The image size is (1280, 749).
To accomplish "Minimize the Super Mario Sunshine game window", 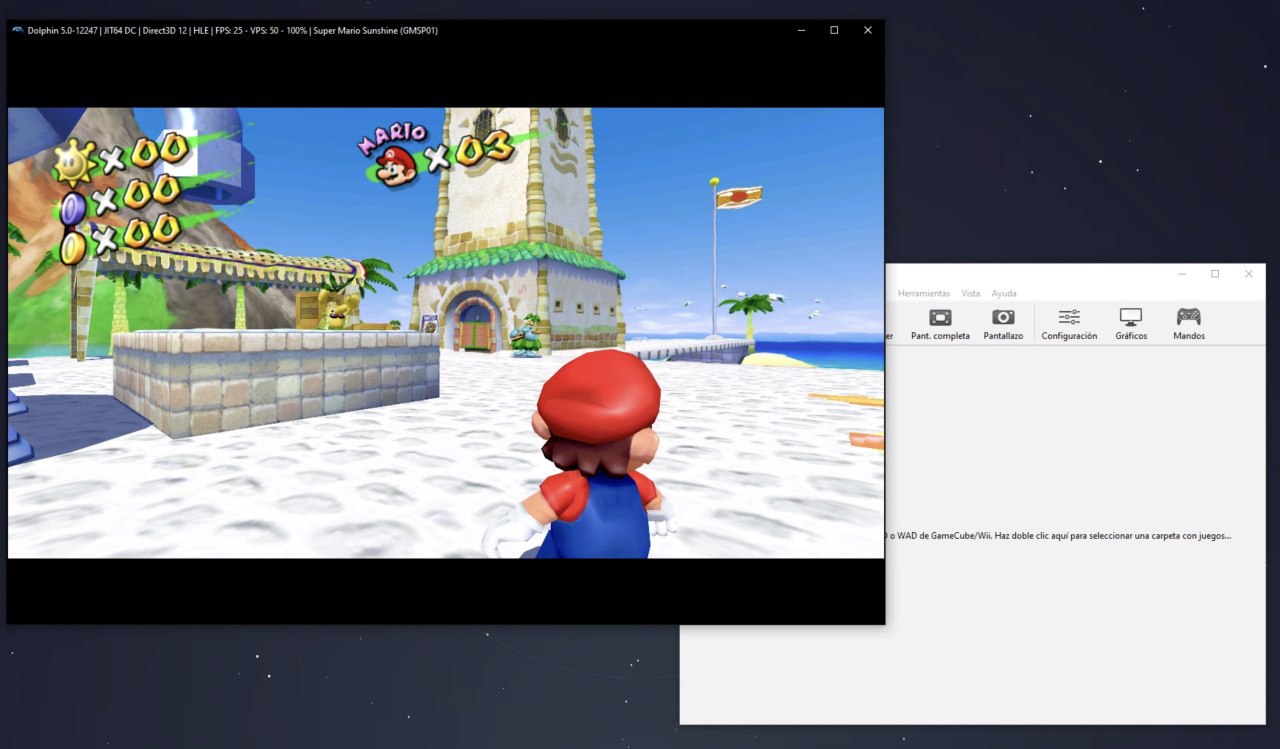I will coord(801,30).
